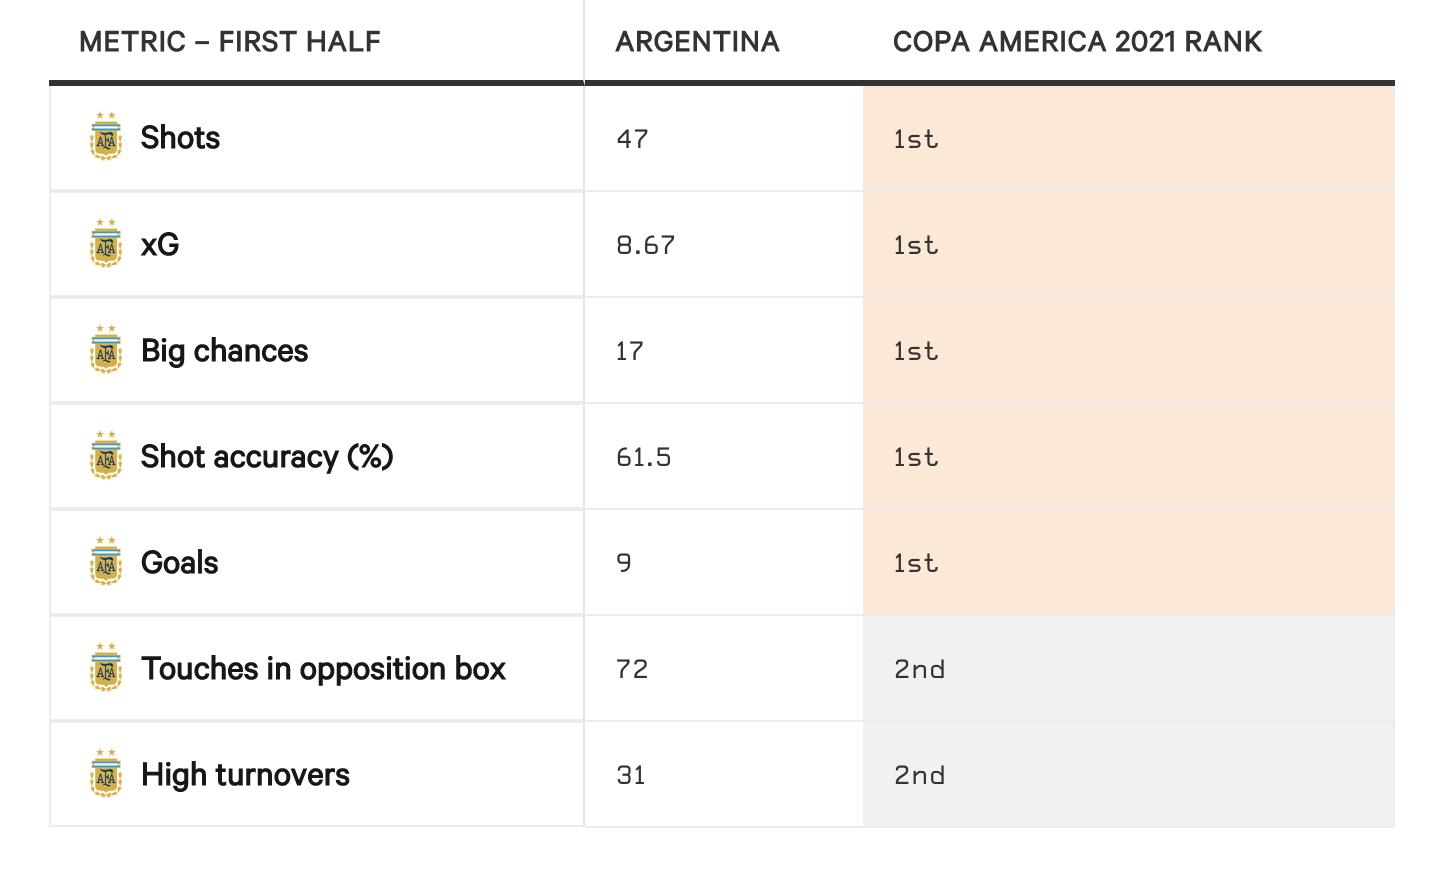Click the Argentina crest beside Big chances
1438x870 pixels.
[x=106, y=349]
